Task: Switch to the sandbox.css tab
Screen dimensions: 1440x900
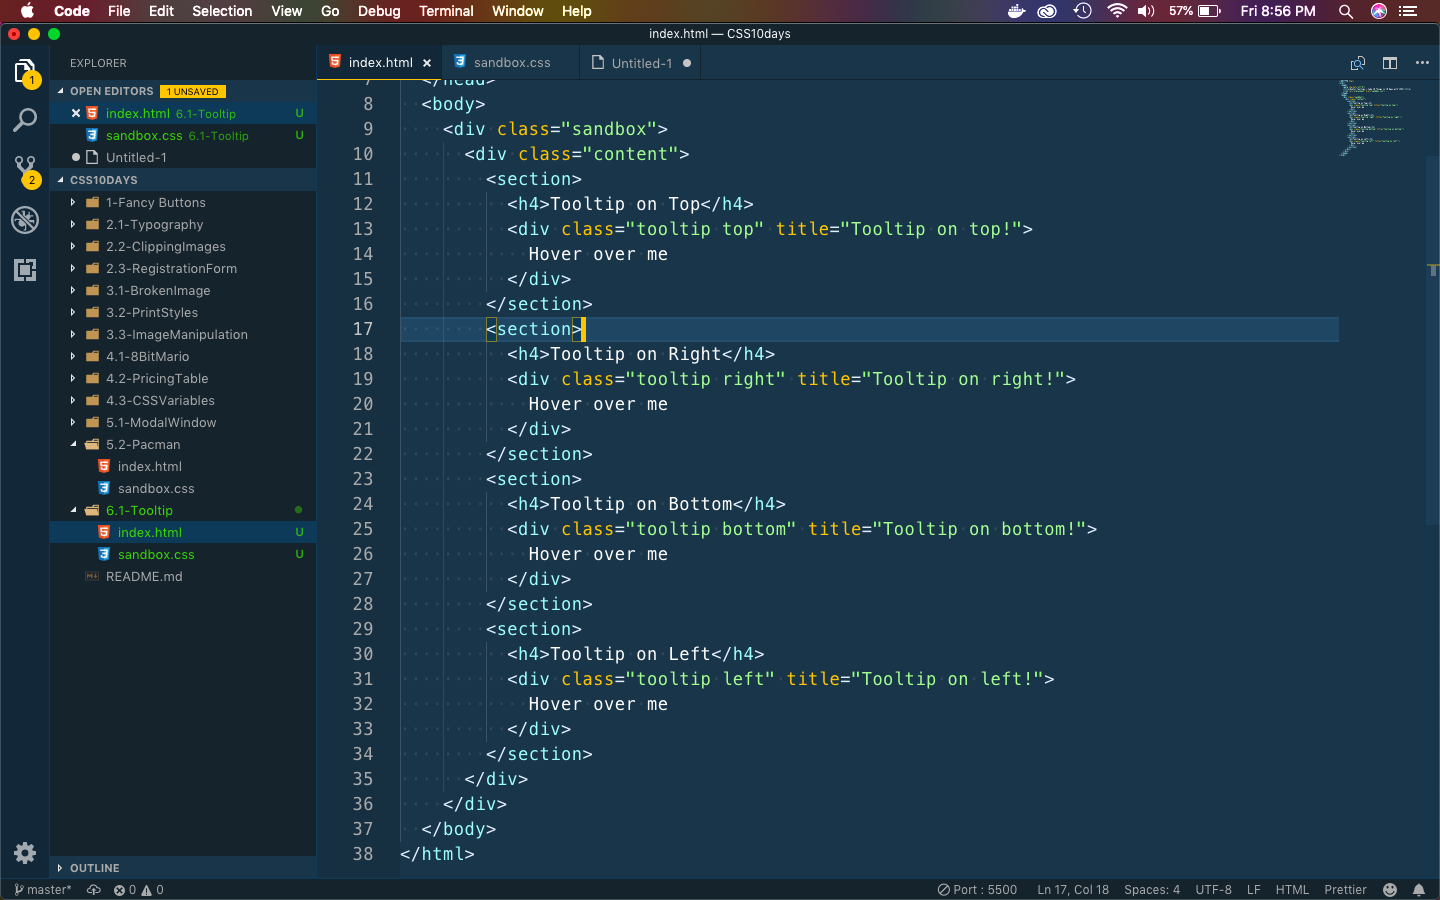Action: point(510,63)
